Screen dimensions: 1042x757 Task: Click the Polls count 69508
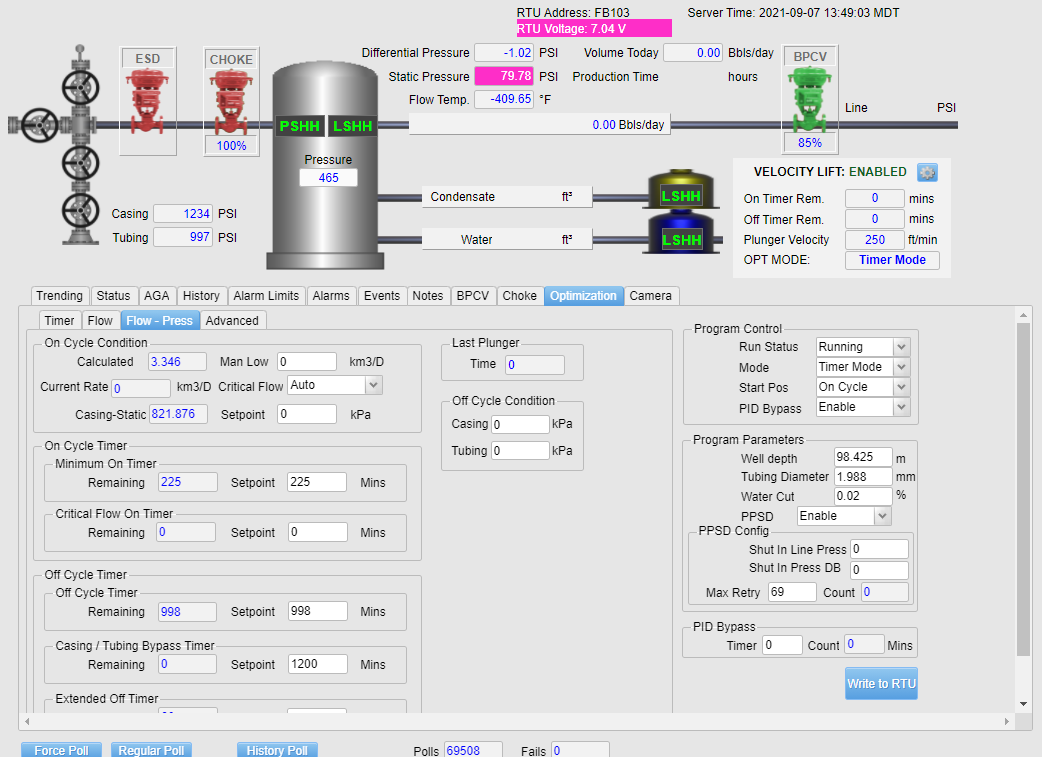point(473,750)
